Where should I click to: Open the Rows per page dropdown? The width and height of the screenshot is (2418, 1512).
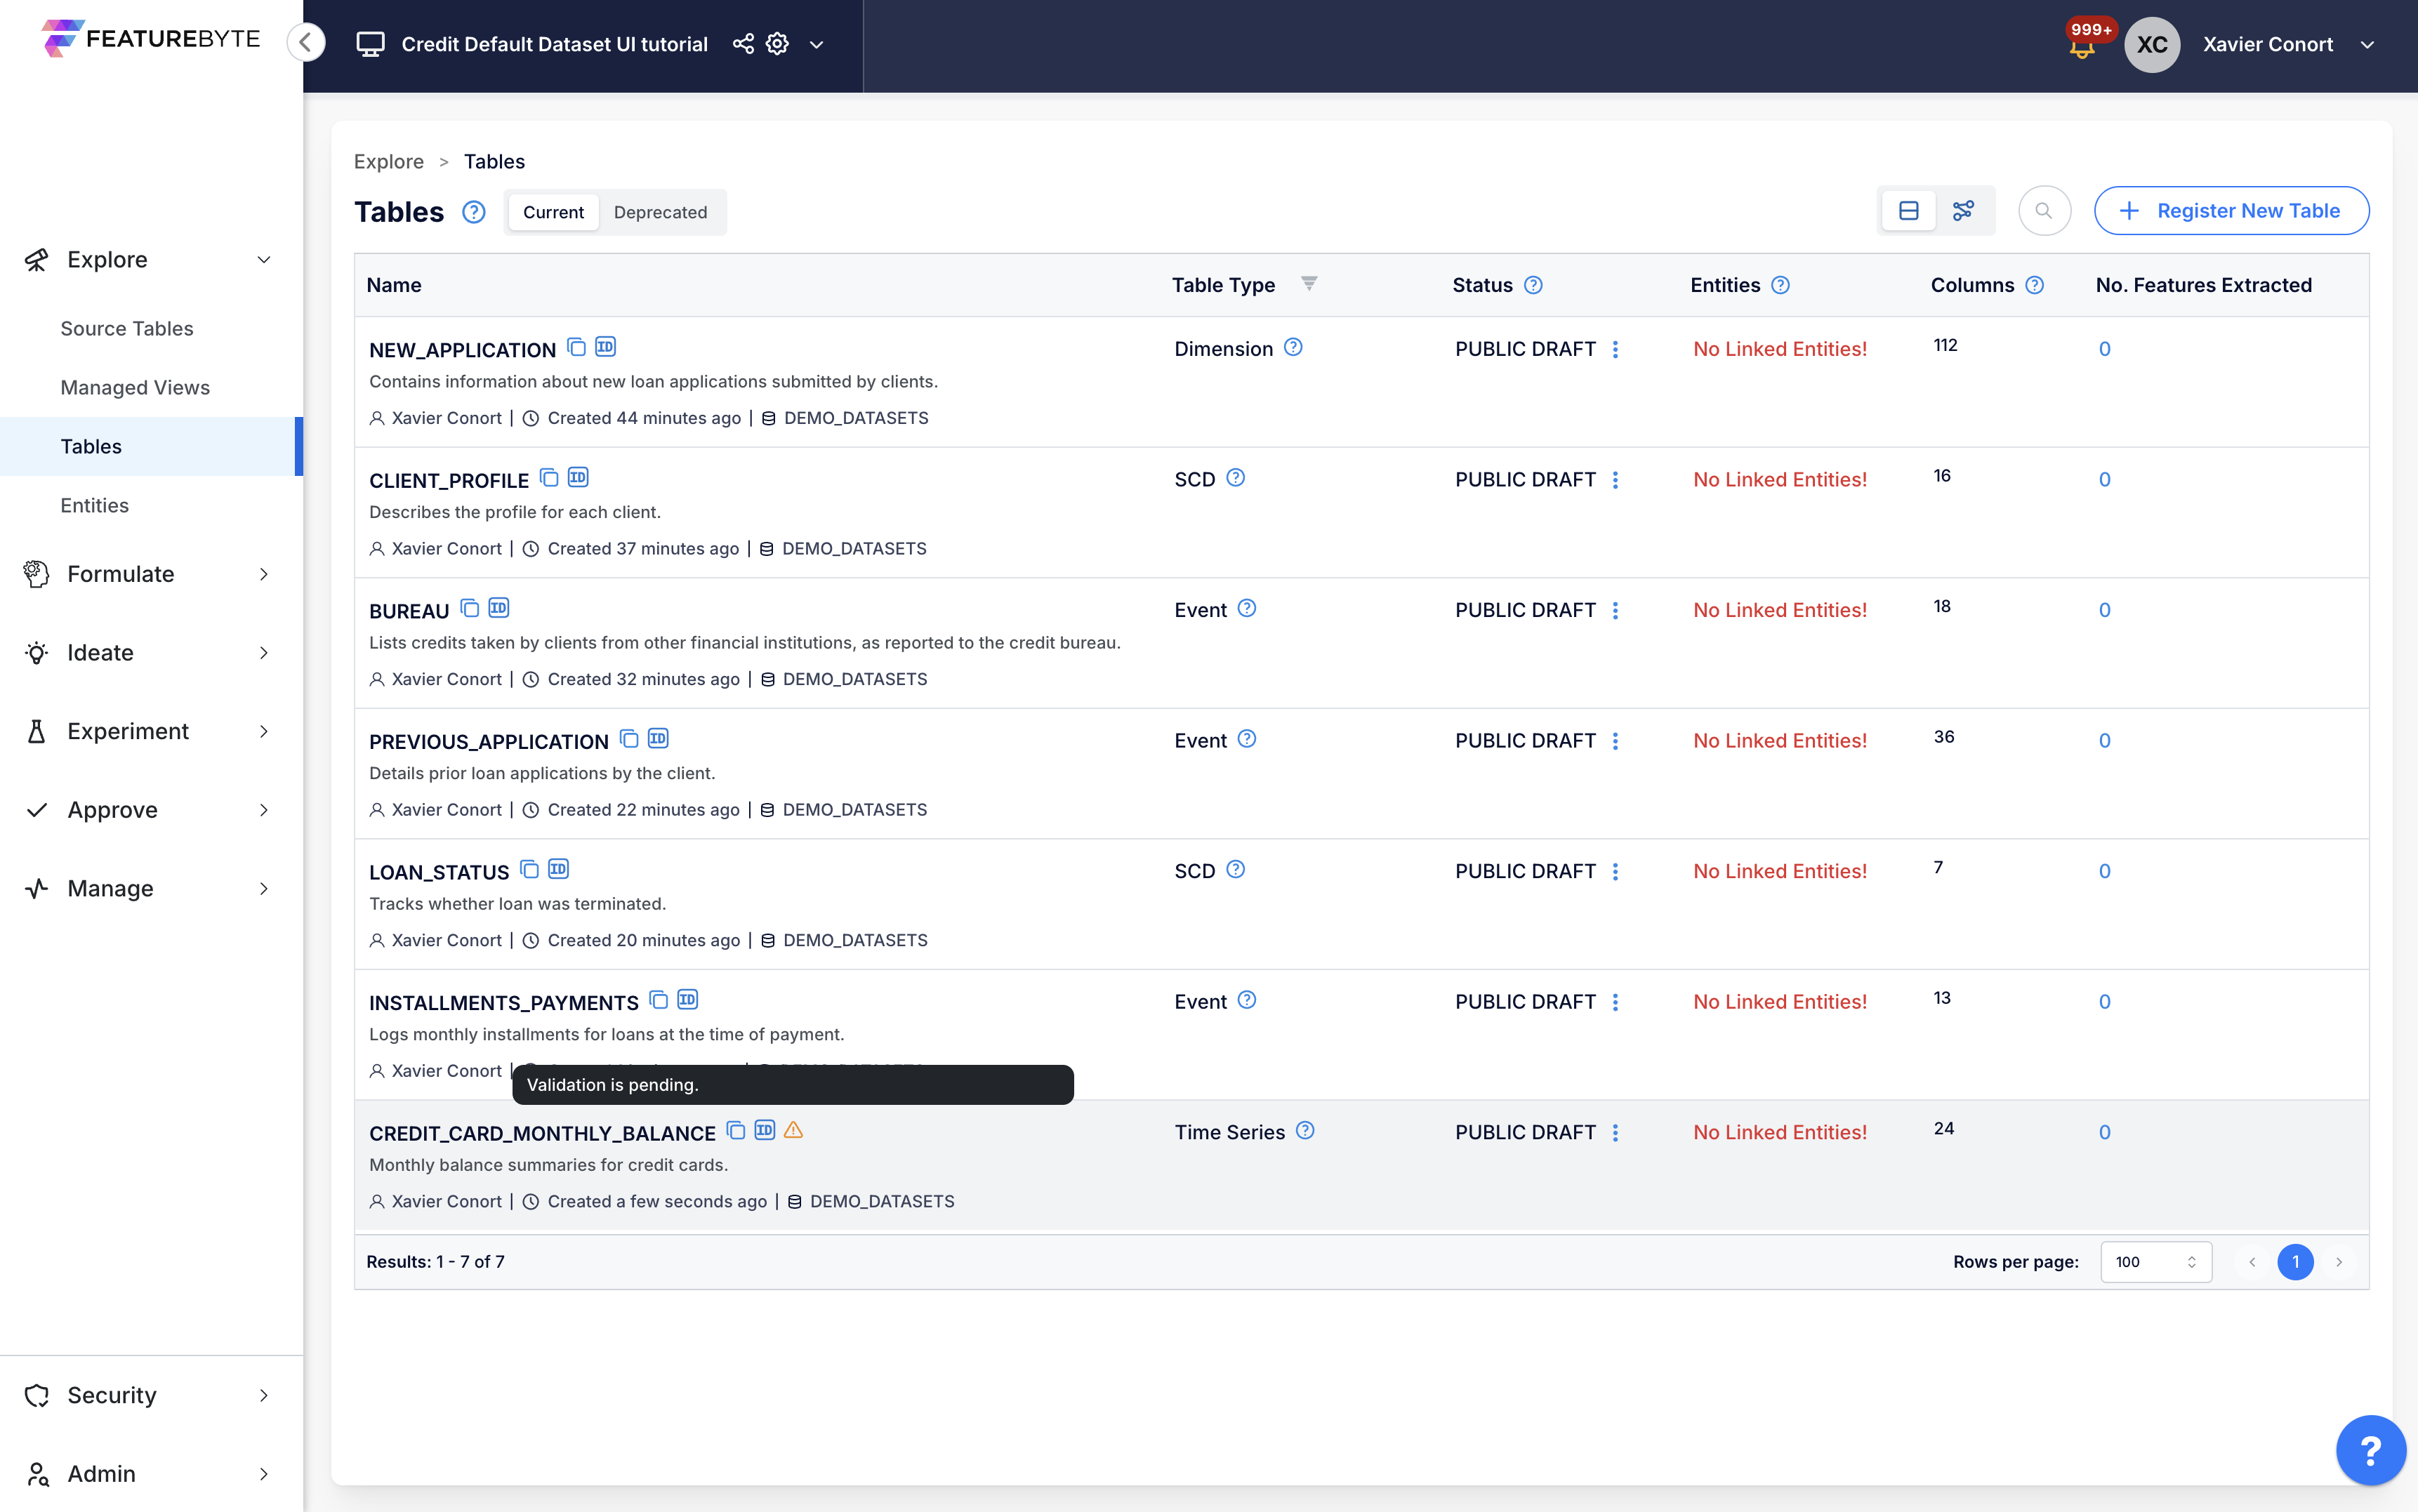pyautogui.click(x=2155, y=1262)
